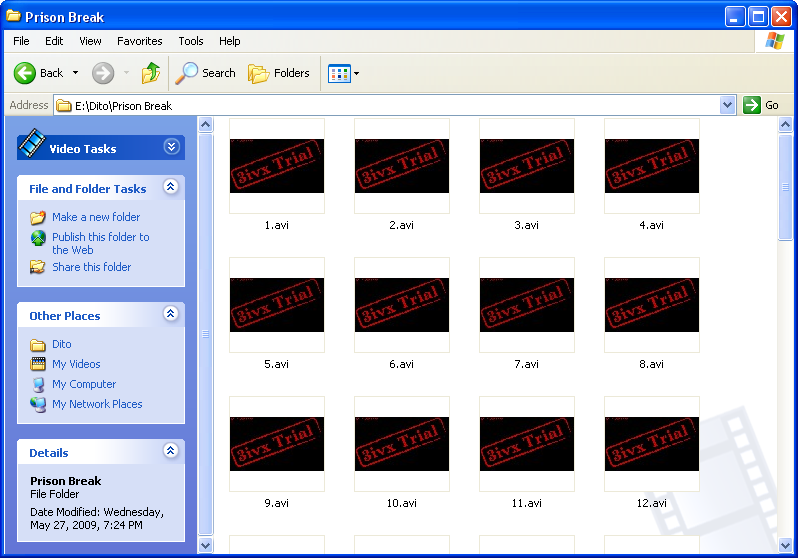The image size is (798, 558).
Task: Select the 2.avi video thumbnail
Action: (402, 166)
